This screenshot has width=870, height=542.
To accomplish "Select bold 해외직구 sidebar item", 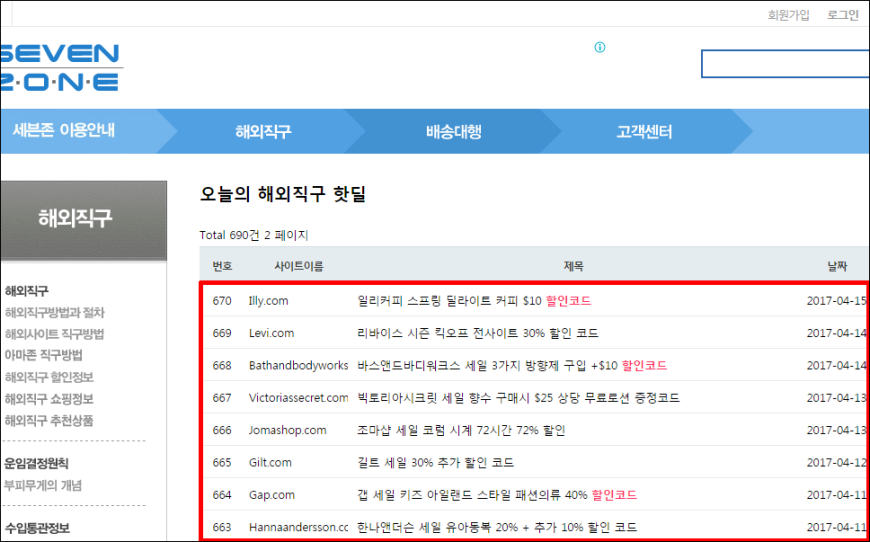I will 26,291.
